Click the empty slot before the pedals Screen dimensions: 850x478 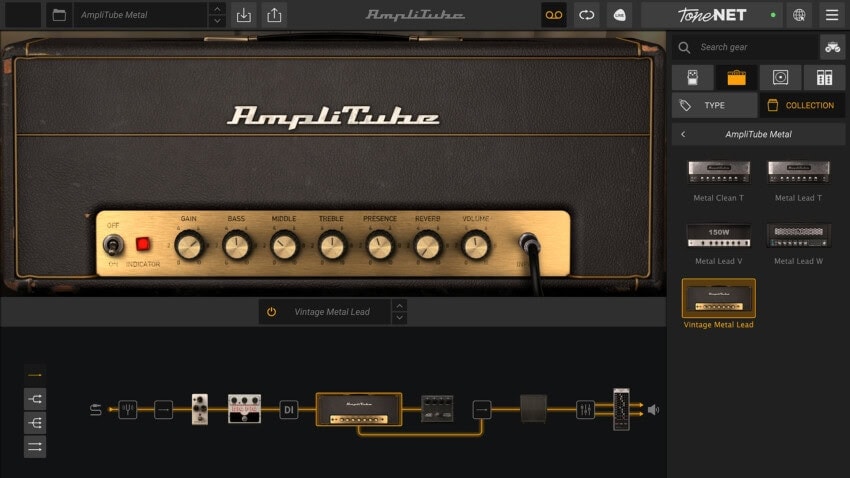click(x=163, y=410)
